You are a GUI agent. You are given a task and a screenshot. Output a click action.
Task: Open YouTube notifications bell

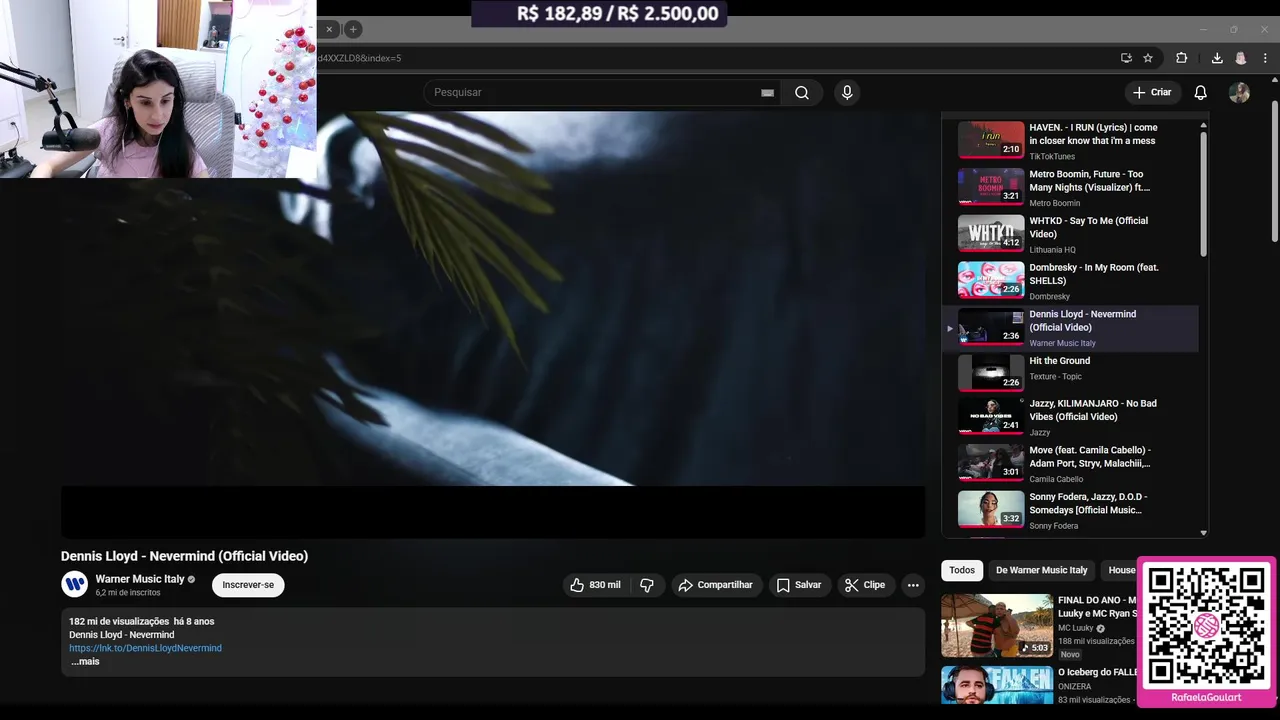point(1200,92)
